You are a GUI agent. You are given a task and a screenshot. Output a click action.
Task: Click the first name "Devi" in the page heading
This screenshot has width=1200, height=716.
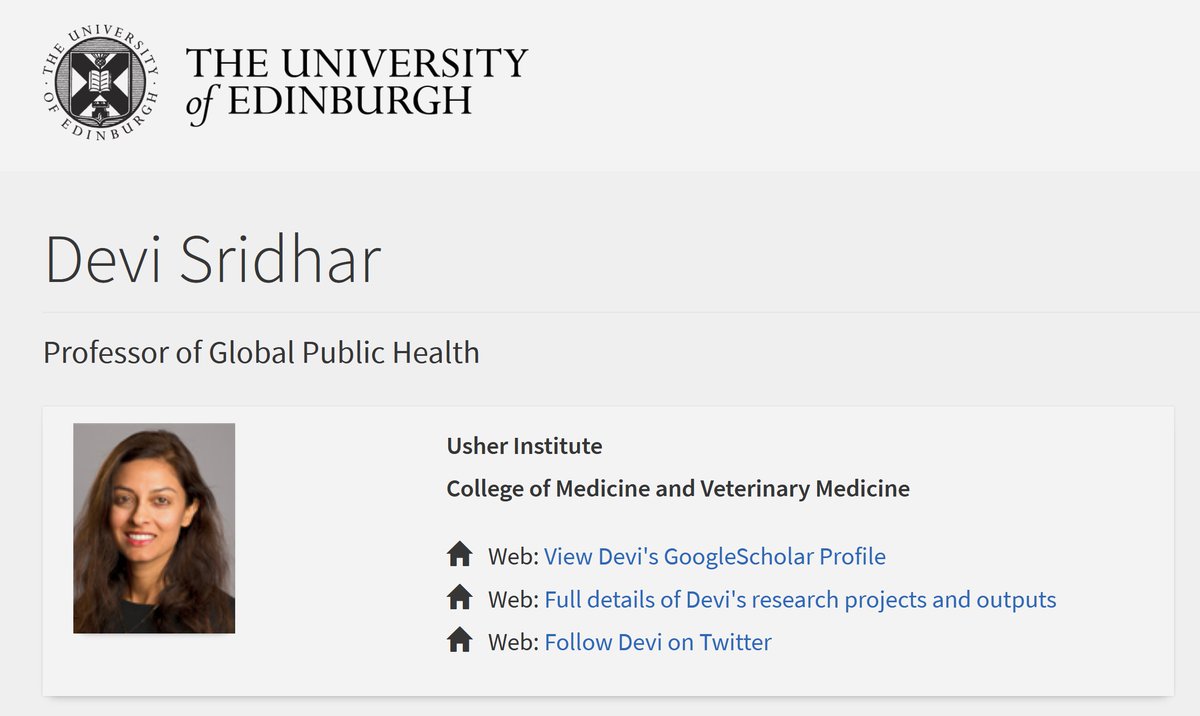100,259
